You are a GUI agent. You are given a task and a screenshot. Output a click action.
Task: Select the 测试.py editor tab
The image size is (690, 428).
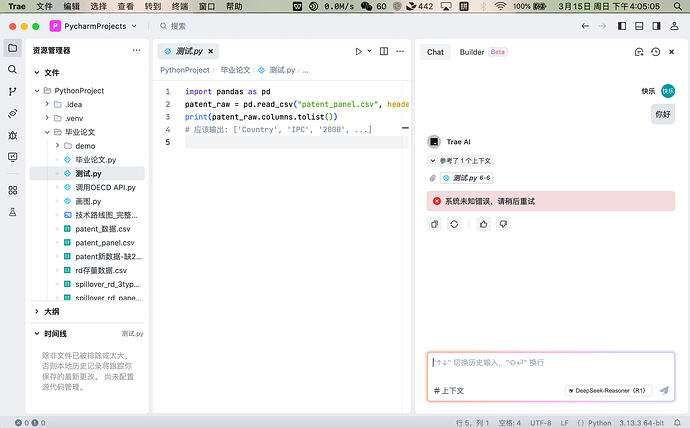188,51
